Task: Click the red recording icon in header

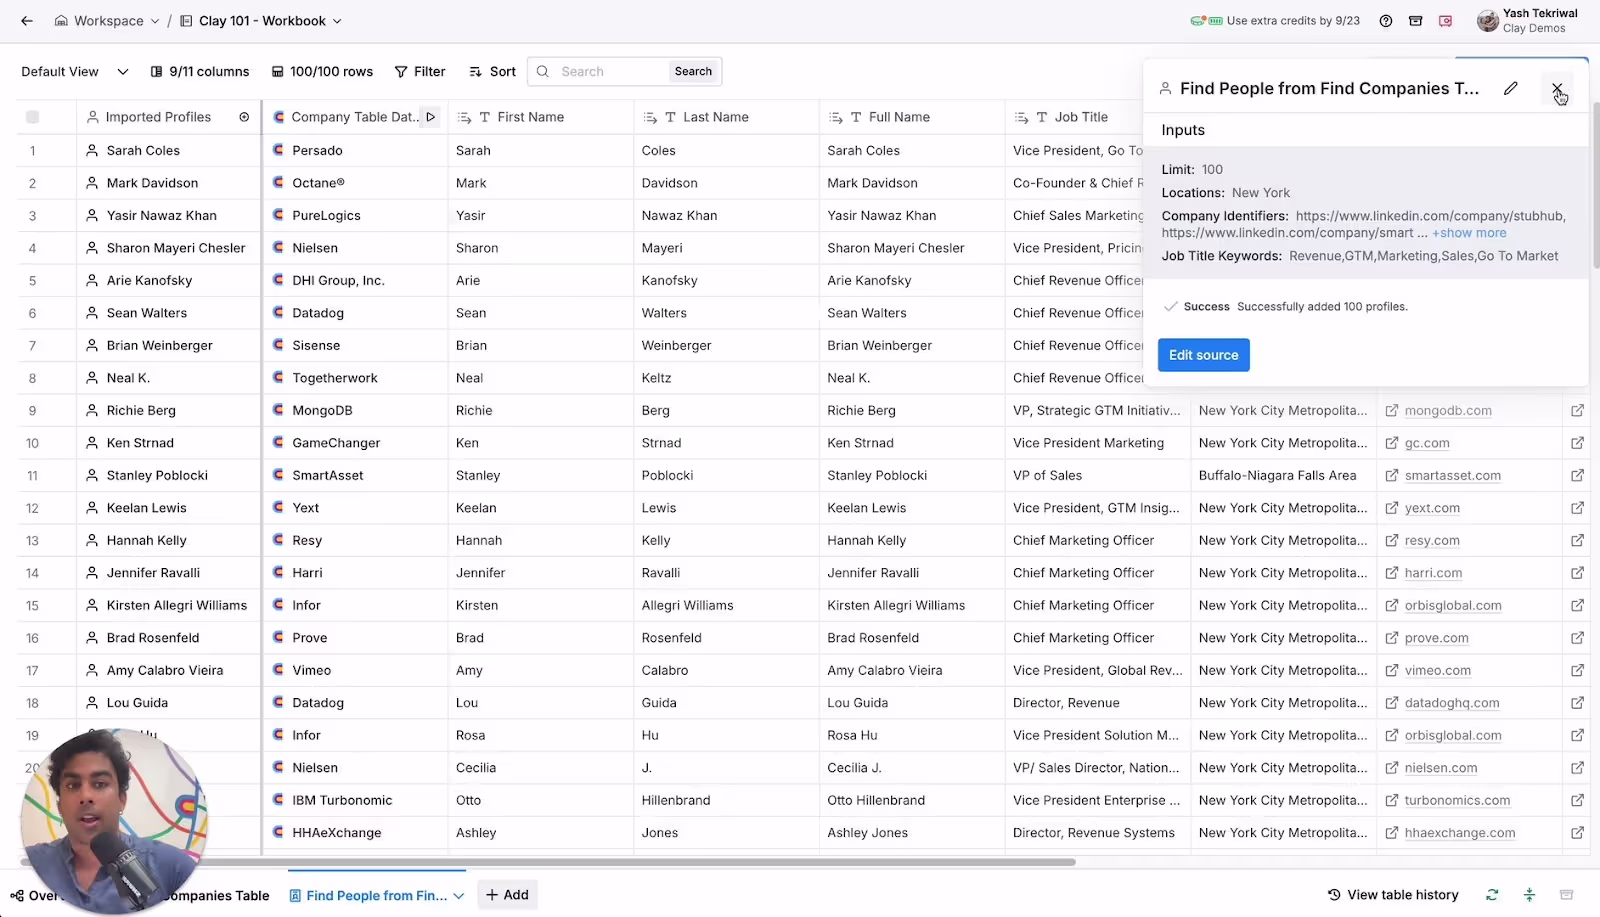Action: [1445, 21]
